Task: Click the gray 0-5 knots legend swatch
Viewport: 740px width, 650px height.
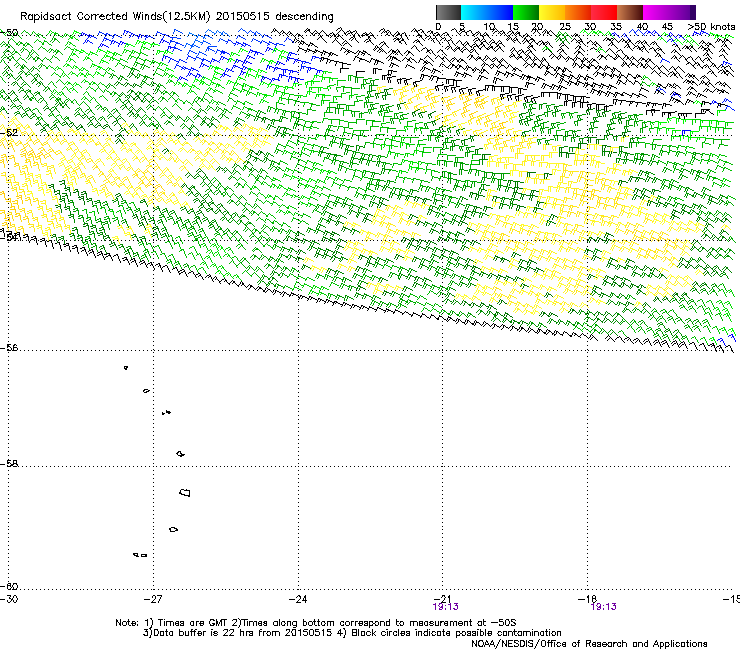Action: [x=448, y=12]
